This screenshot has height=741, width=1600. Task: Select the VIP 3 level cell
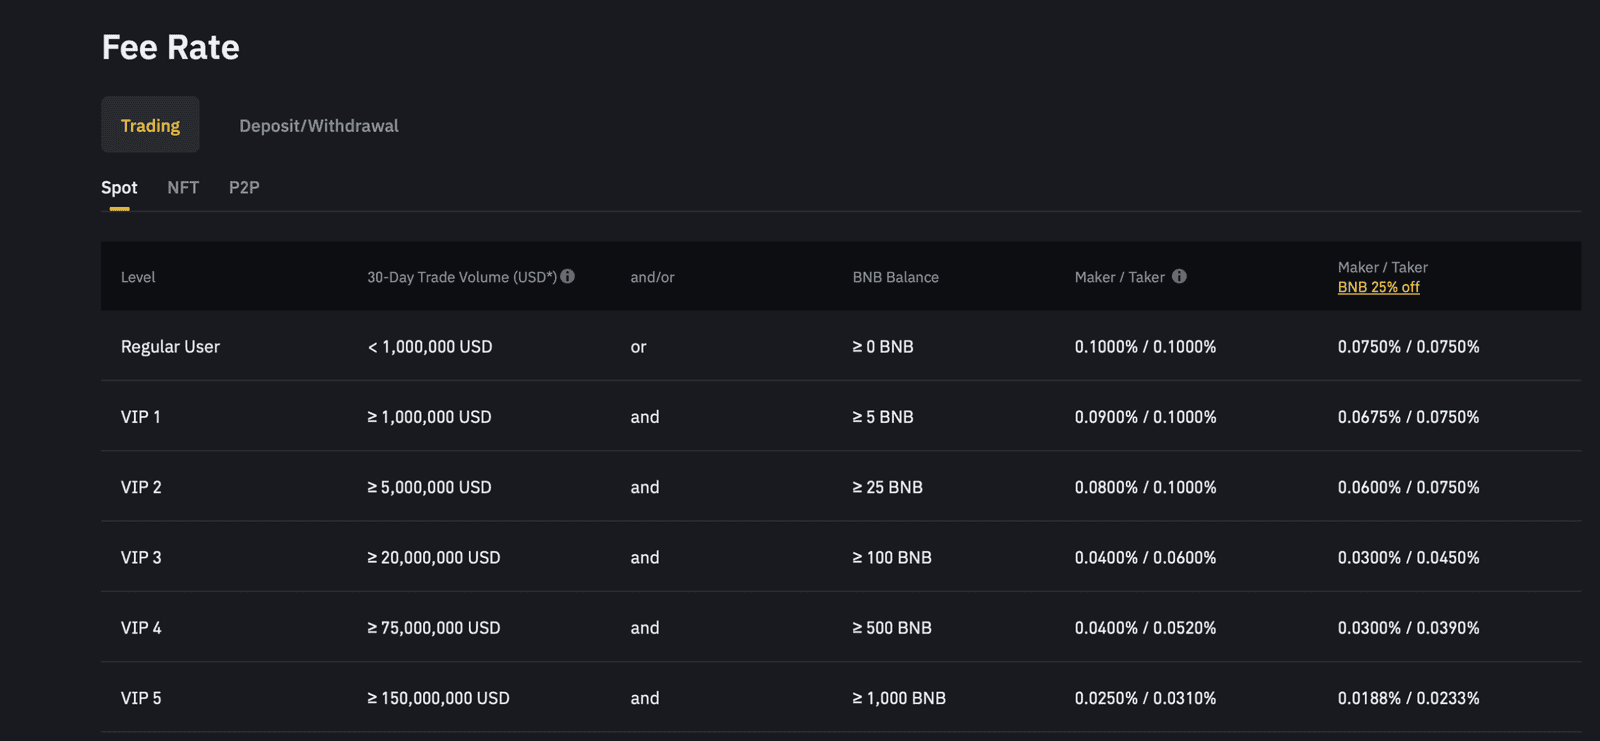pos(141,557)
